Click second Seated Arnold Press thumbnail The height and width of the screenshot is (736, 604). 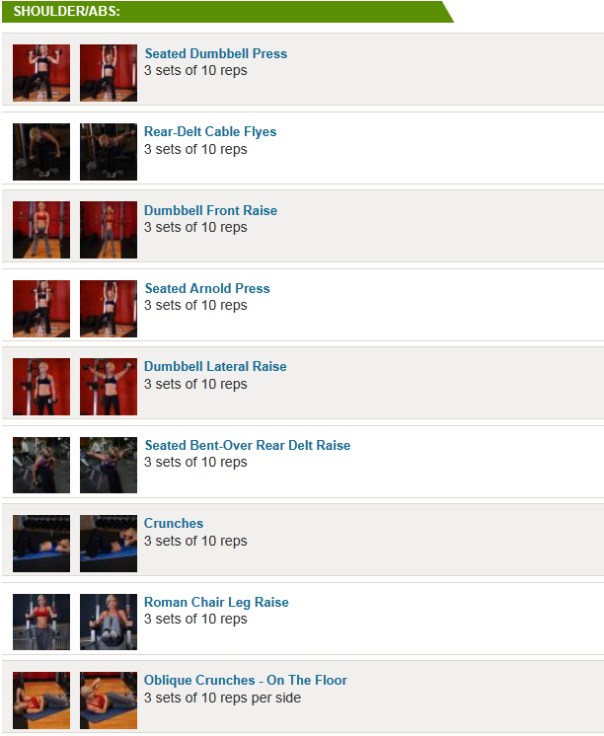108,308
